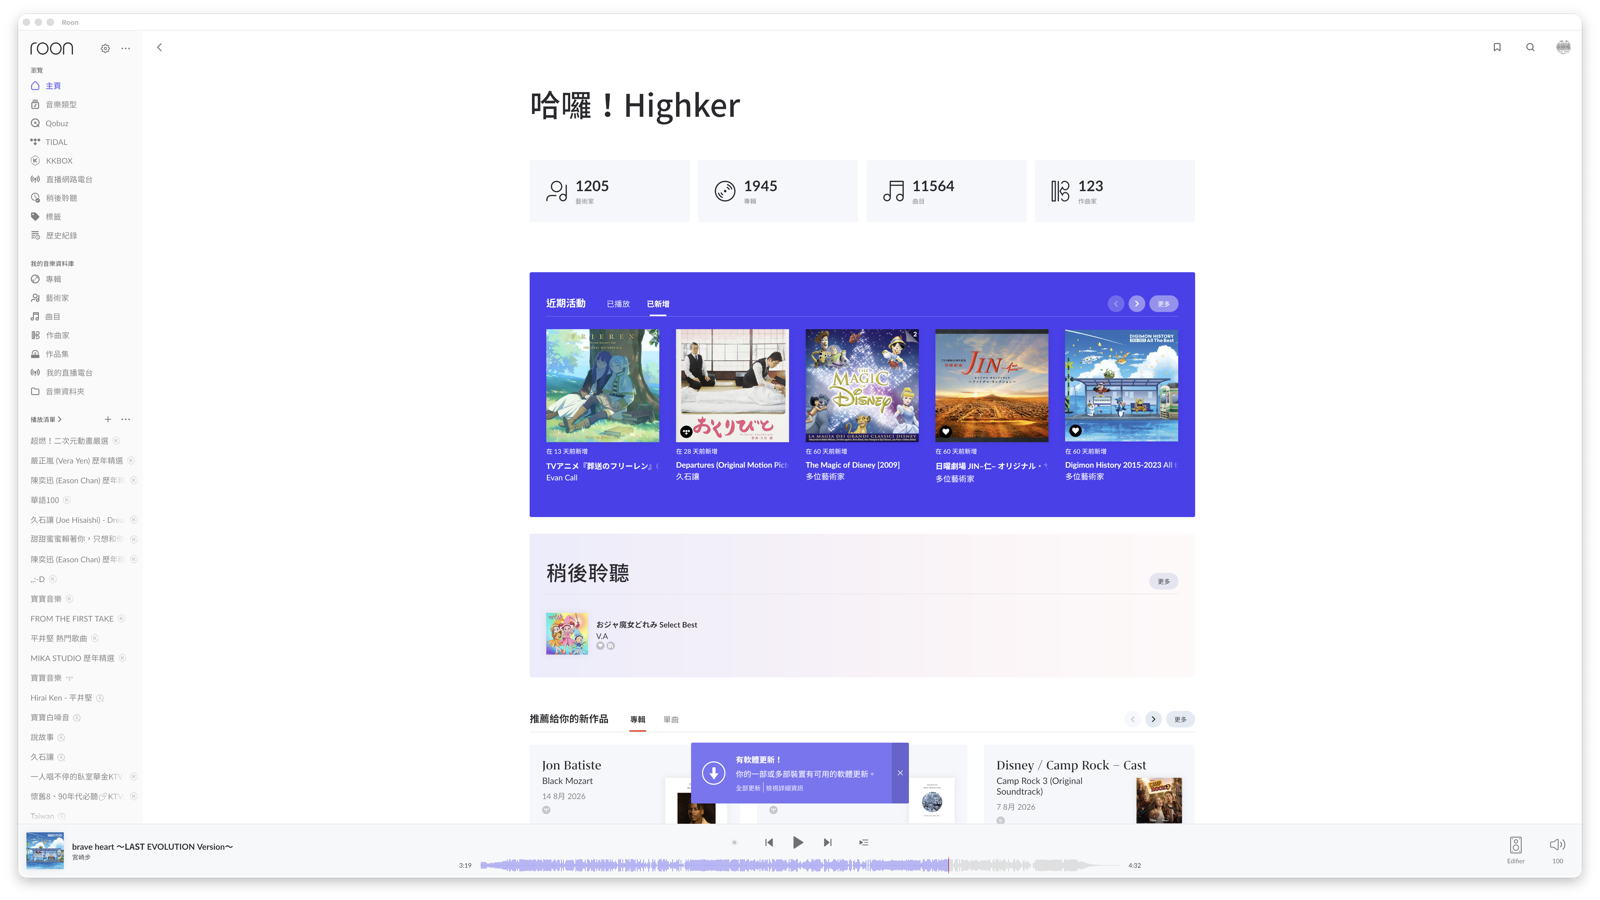Open the Camp Rock 3 soundtrack card
Viewport: 1600px width, 900px height.
[1089, 784]
